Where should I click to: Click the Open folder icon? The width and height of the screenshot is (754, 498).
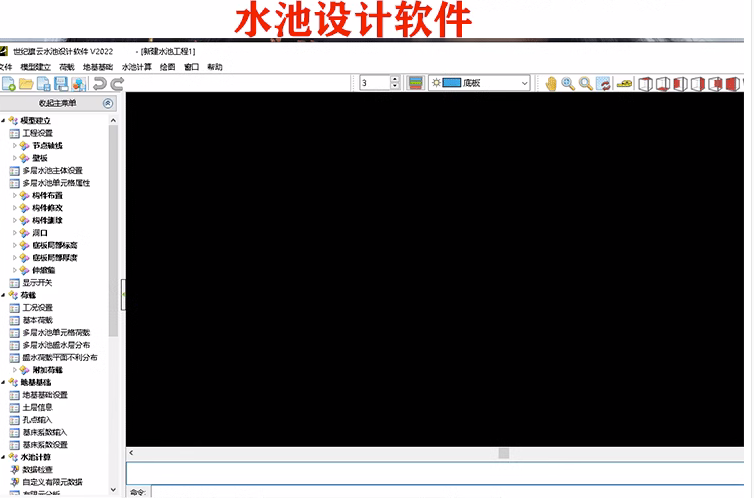tap(27, 83)
